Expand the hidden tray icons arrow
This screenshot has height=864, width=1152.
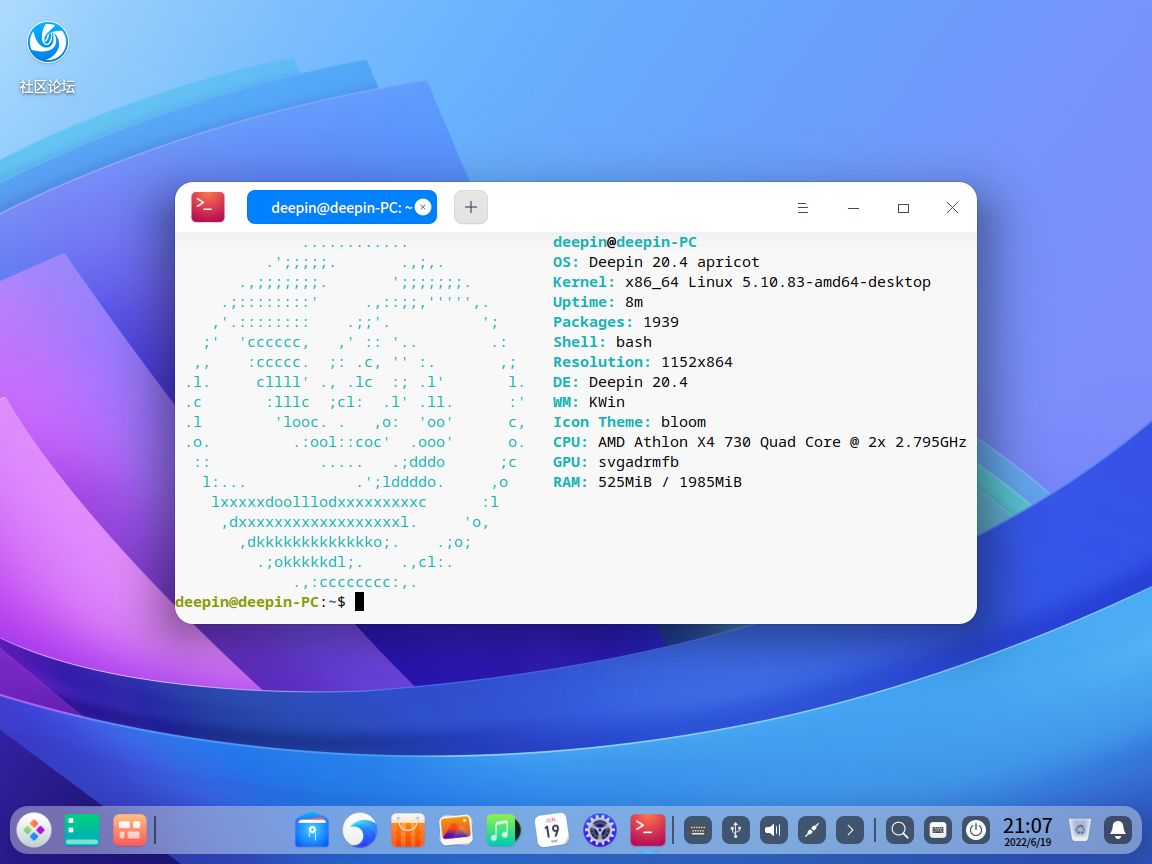coord(850,829)
